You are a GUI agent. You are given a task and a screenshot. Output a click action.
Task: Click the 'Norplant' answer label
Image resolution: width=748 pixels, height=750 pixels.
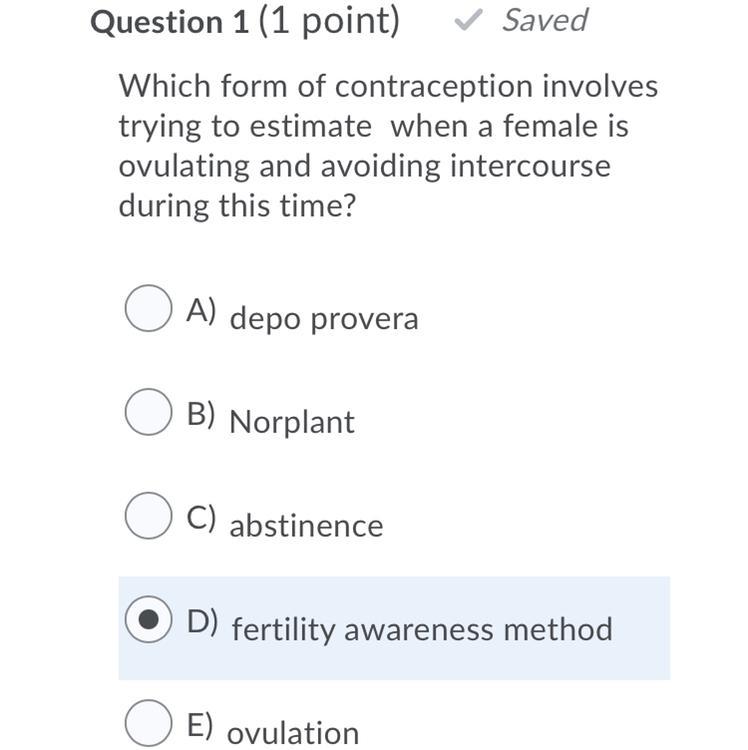point(292,422)
